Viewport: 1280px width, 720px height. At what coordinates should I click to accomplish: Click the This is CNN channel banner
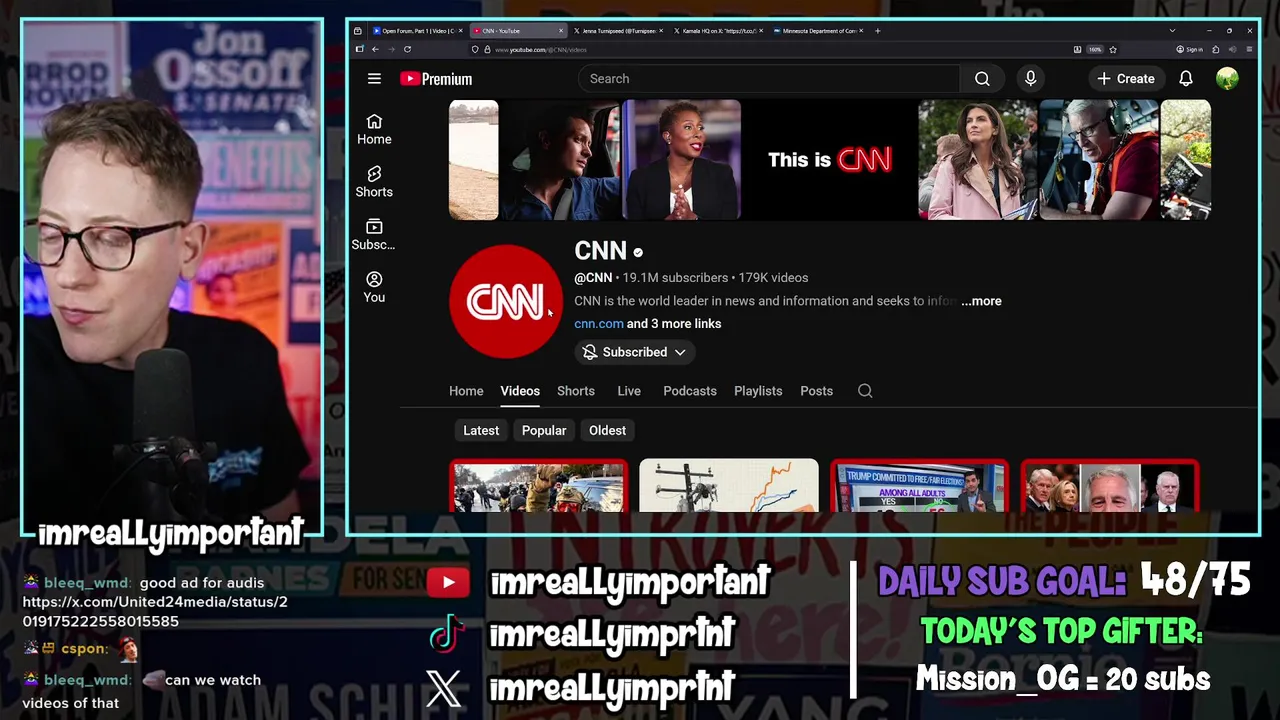coord(829,160)
